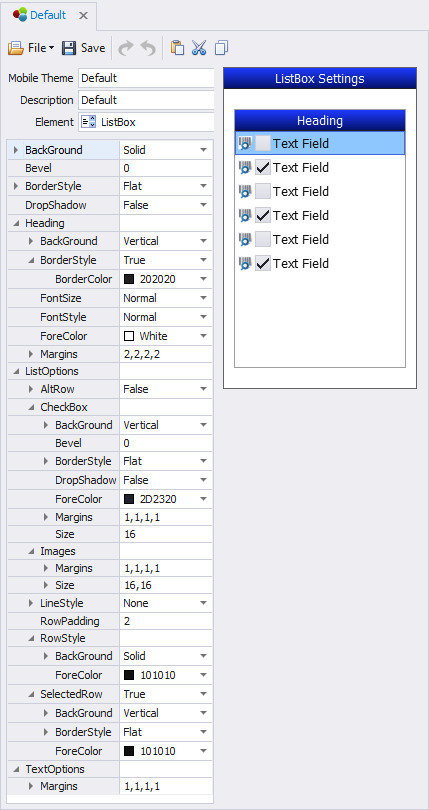Viewport: 429px width, 810px height.
Task: Click the redo arrow icon
Action: click(126, 49)
